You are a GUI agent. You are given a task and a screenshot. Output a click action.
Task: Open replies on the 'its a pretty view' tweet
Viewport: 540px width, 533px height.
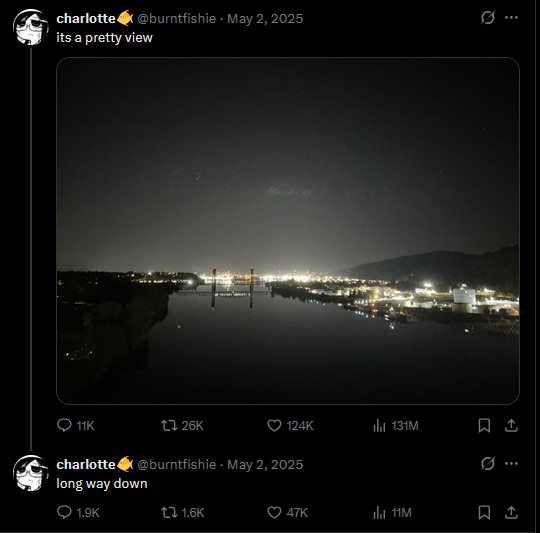75,426
